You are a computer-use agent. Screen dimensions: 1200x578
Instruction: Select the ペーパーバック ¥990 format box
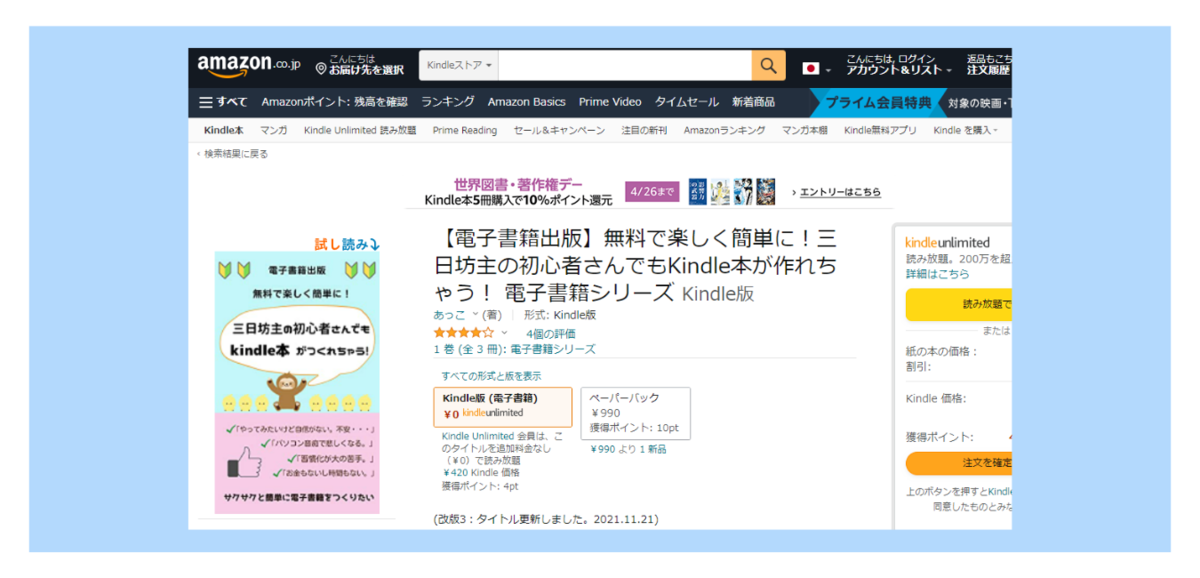click(x=635, y=413)
